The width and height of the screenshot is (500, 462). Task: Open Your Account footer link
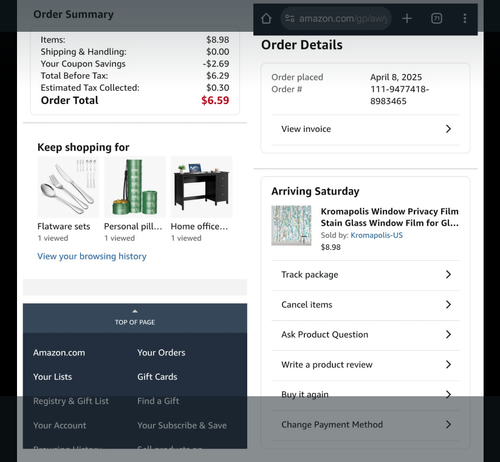pyautogui.click(x=60, y=426)
